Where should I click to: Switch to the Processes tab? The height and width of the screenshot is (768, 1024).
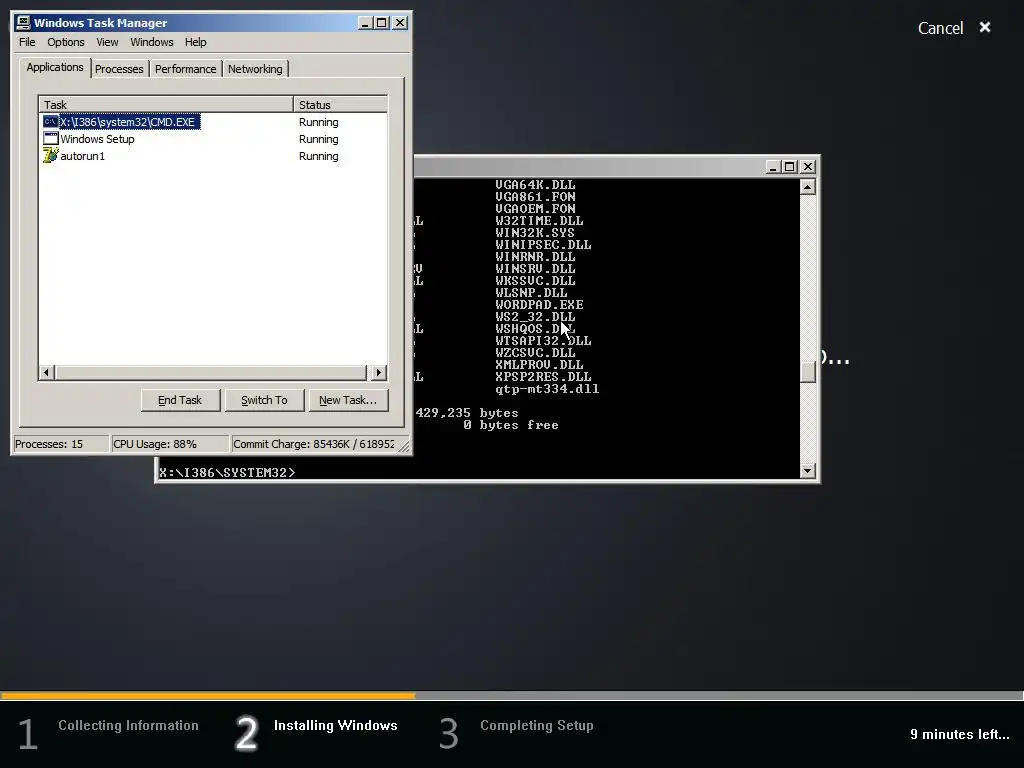(119, 69)
